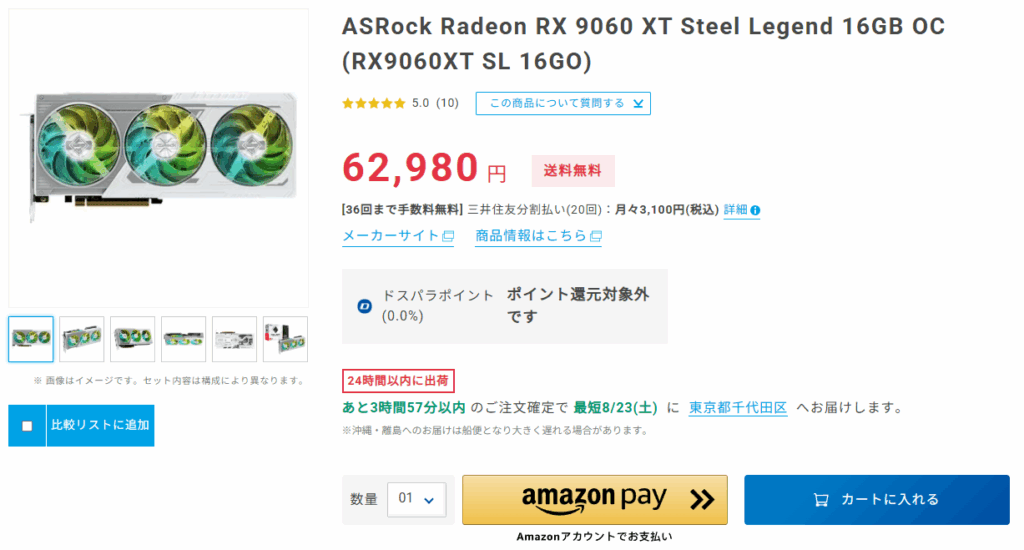Viewport: 1024px width, 550px height.
Task: Click the five-star rating
Action: pos(374,103)
